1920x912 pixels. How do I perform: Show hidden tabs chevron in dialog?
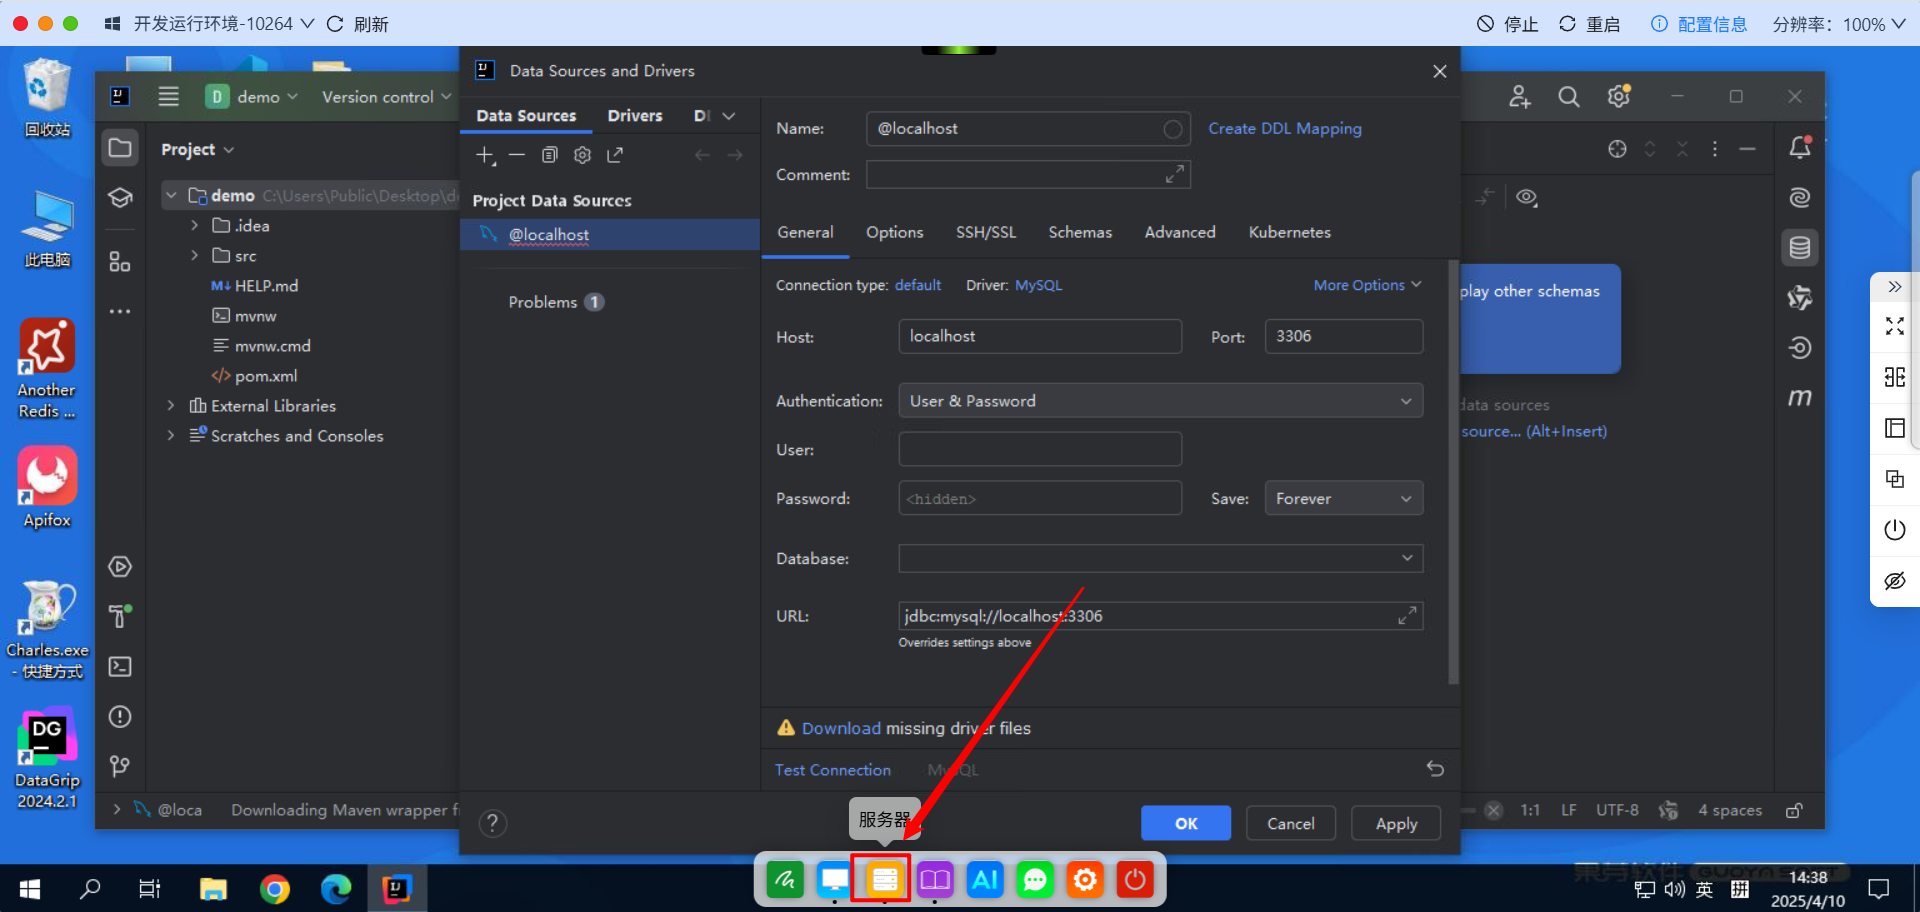pyautogui.click(x=729, y=116)
